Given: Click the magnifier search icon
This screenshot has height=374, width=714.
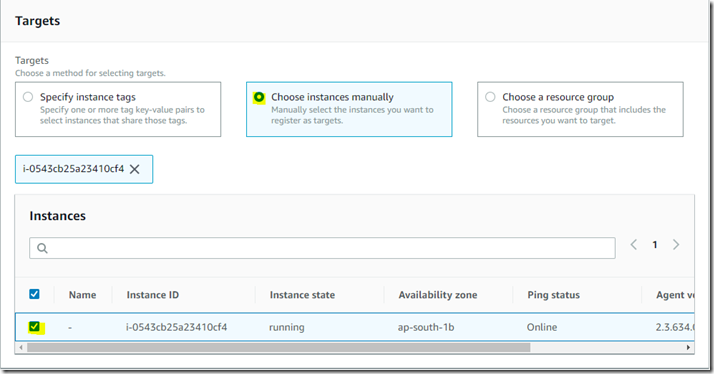Looking at the screenshot, I should pos(42,248).
